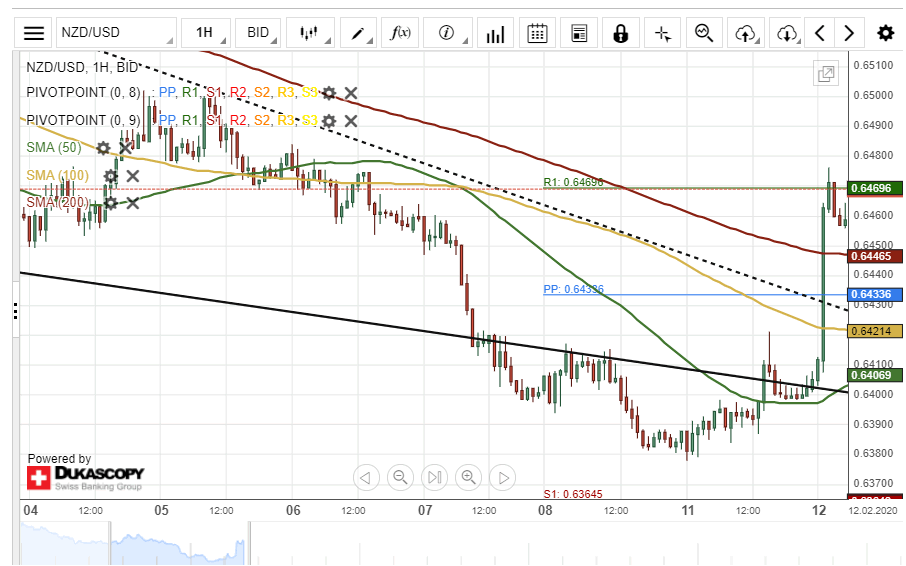
Task: Click the green 0.64696 price label
Action: 874,188
